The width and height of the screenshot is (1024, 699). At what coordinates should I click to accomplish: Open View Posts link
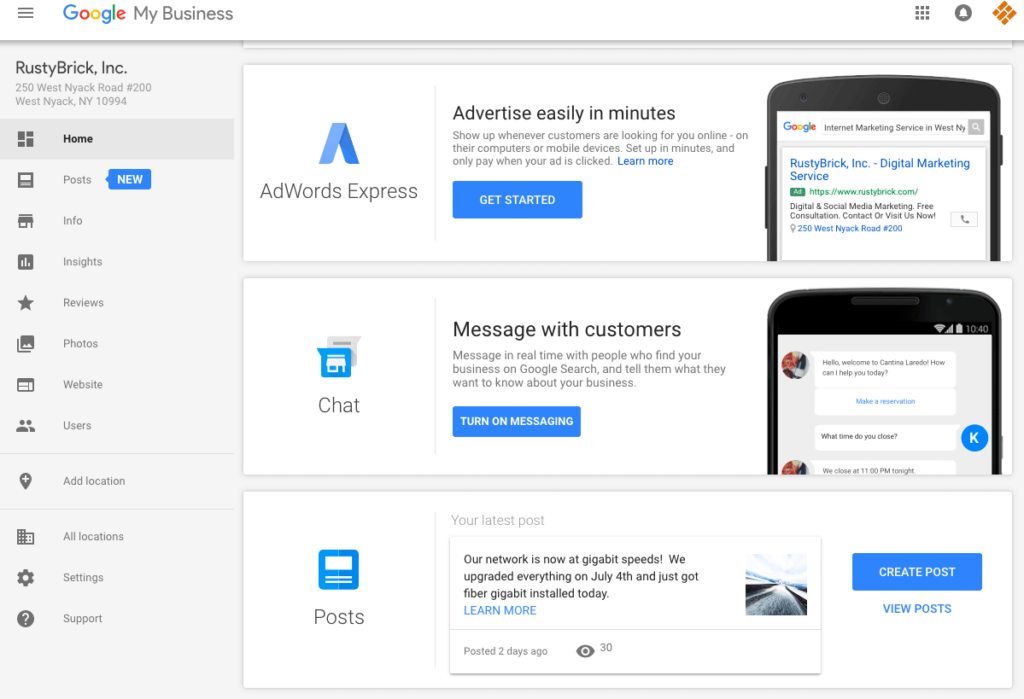916,608
